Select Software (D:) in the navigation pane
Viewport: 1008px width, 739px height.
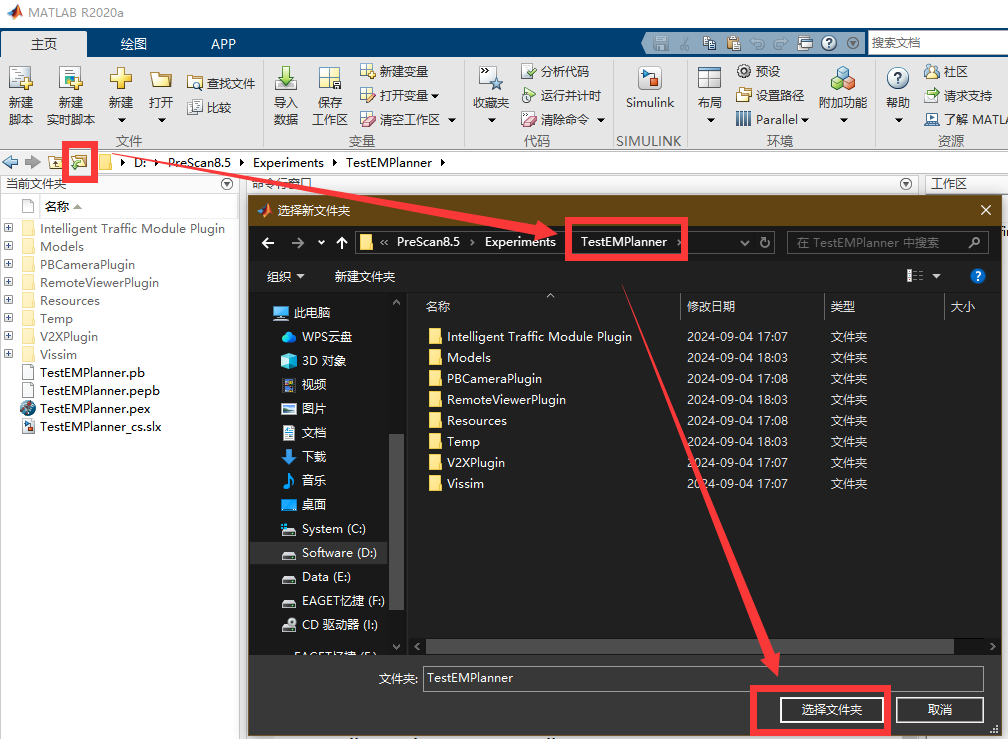pyautogui.click(x=318, y=553)
